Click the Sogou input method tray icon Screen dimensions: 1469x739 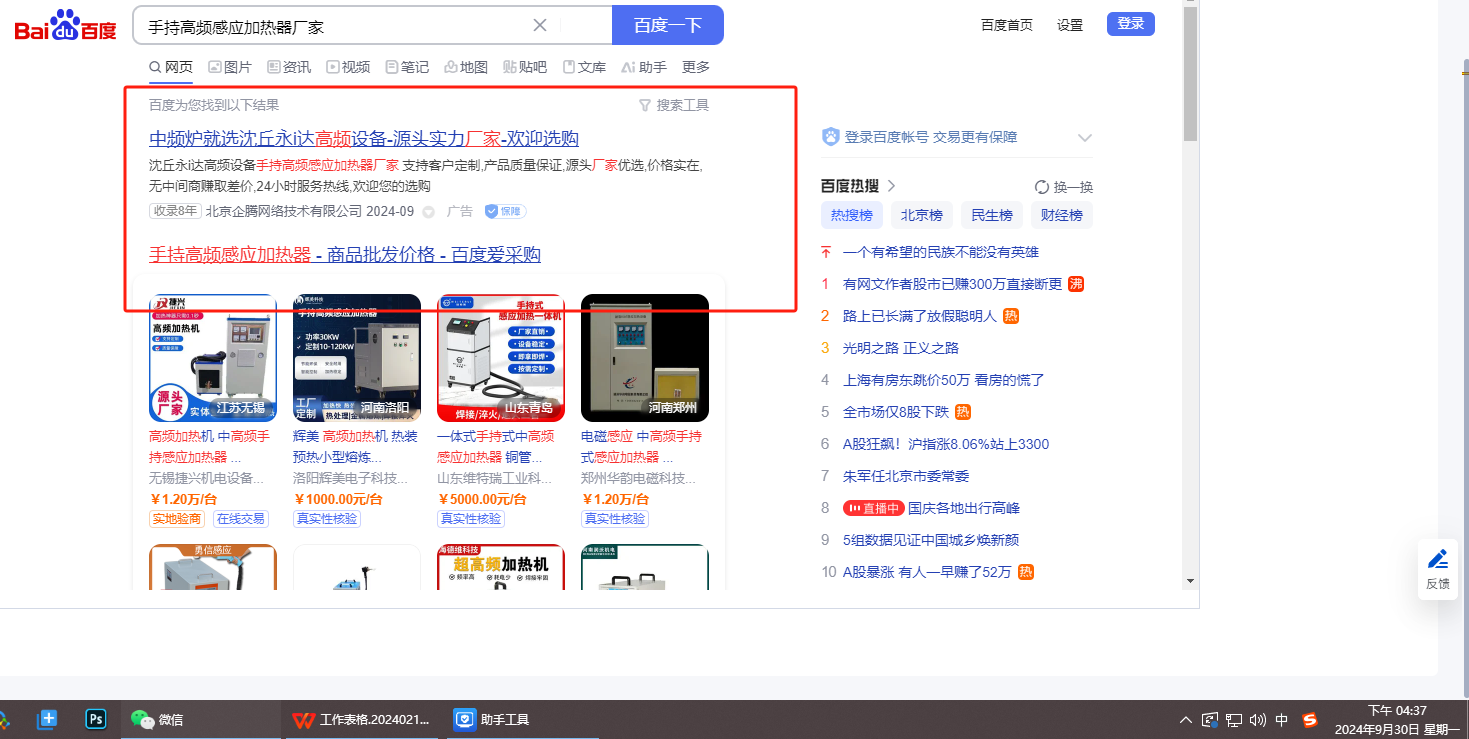[1310, 719]
